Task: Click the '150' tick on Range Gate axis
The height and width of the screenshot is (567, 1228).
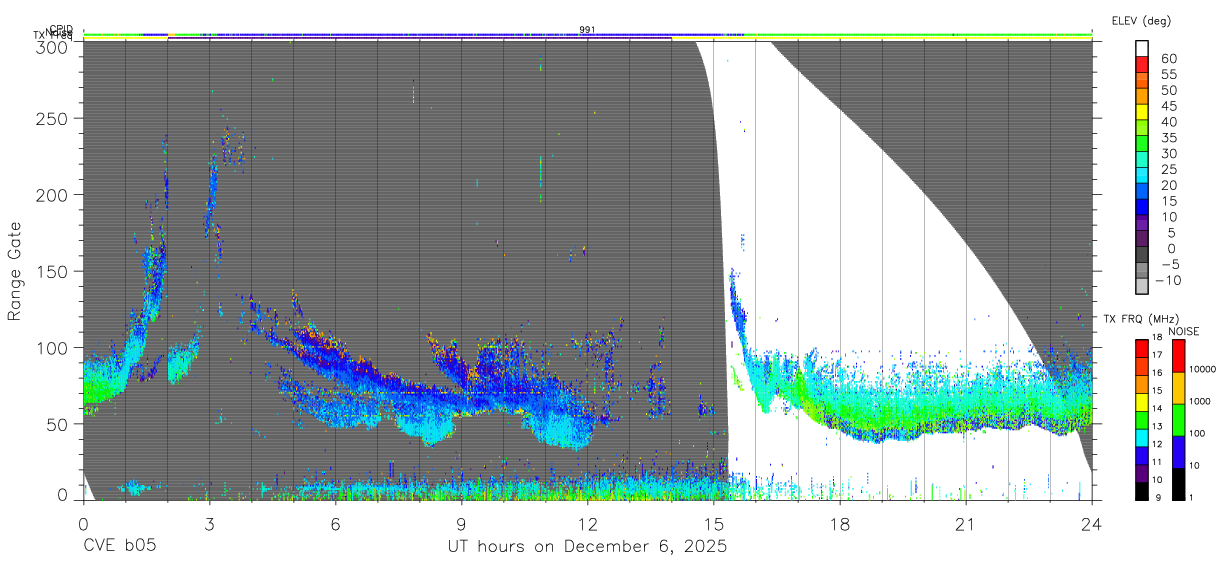Action: point(53,271)
